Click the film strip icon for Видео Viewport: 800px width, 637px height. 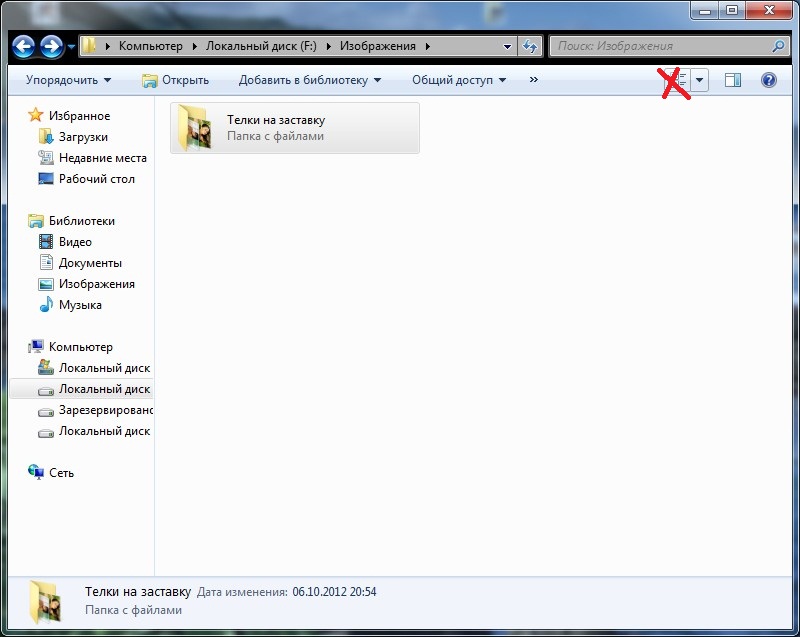46,242
